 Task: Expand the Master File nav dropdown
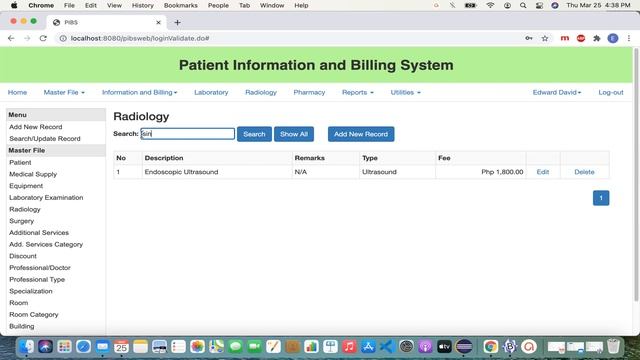(x=64, y=92)
